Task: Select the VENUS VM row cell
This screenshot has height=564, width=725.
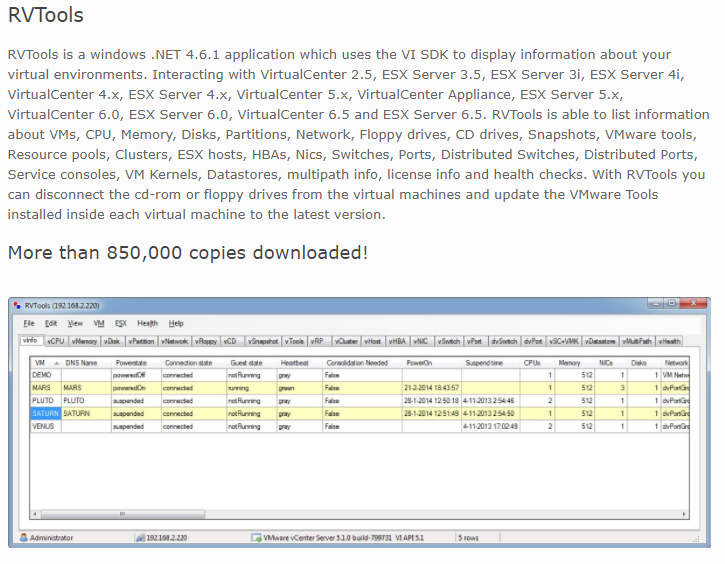Action: 46,426
